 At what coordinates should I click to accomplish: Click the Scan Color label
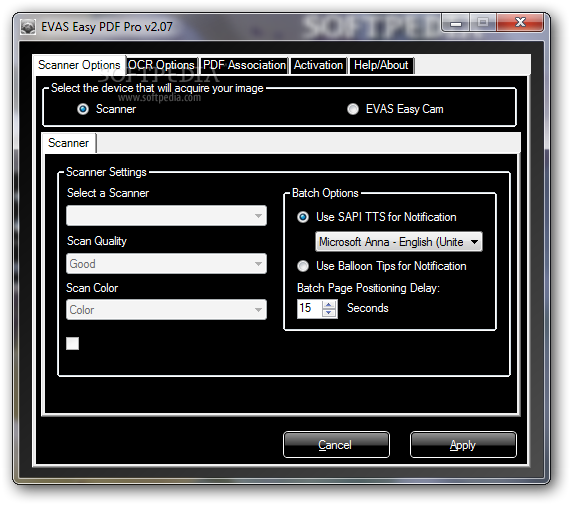tap(92, 288)
